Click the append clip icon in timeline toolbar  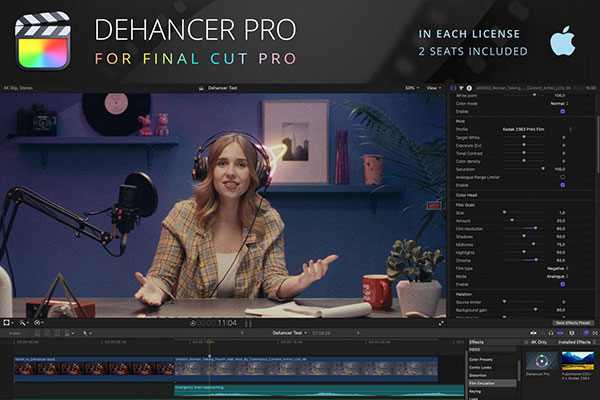tap(57, 333)
